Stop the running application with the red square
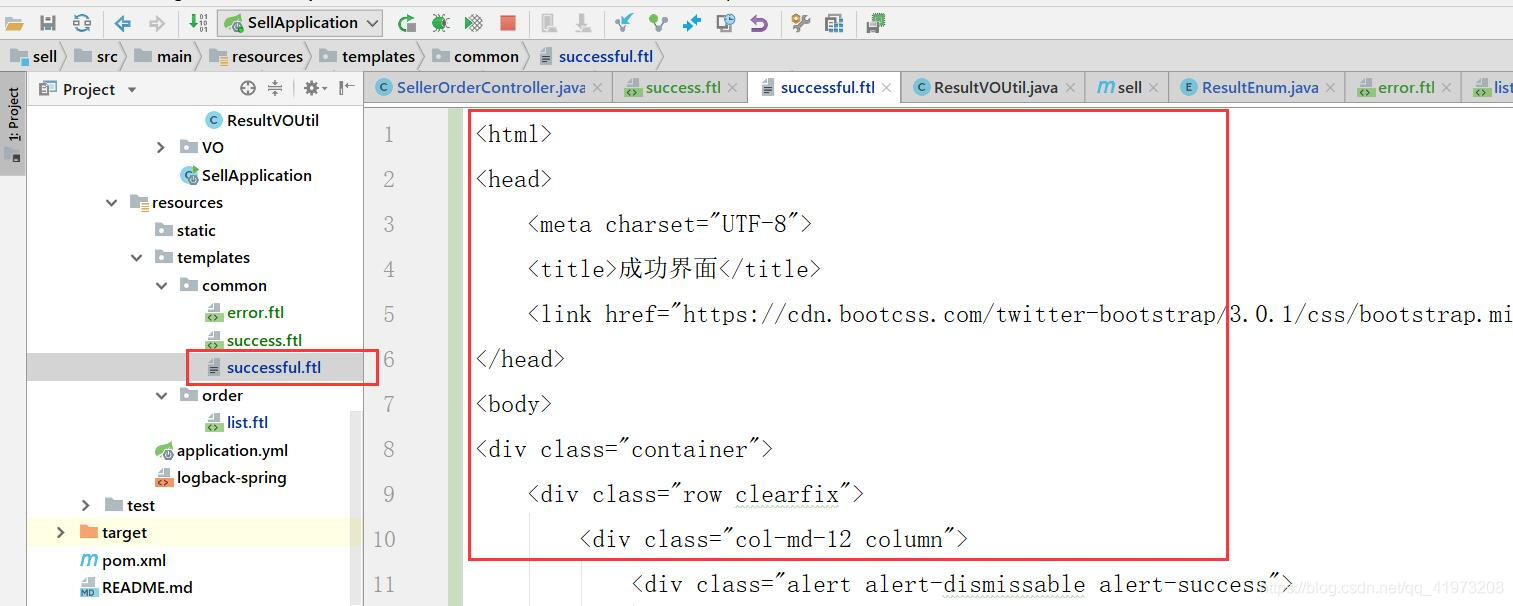The width and height of the screenshot is (1513, 606). pos(508,23)
